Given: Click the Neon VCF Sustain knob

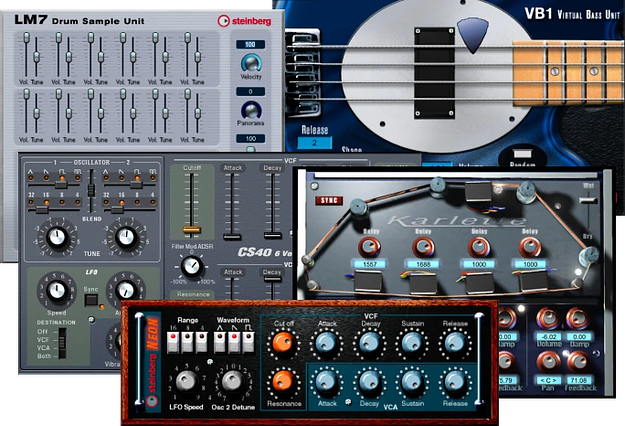Looking at the screenshot, I should pyautogui.click(x=413, y=343).
